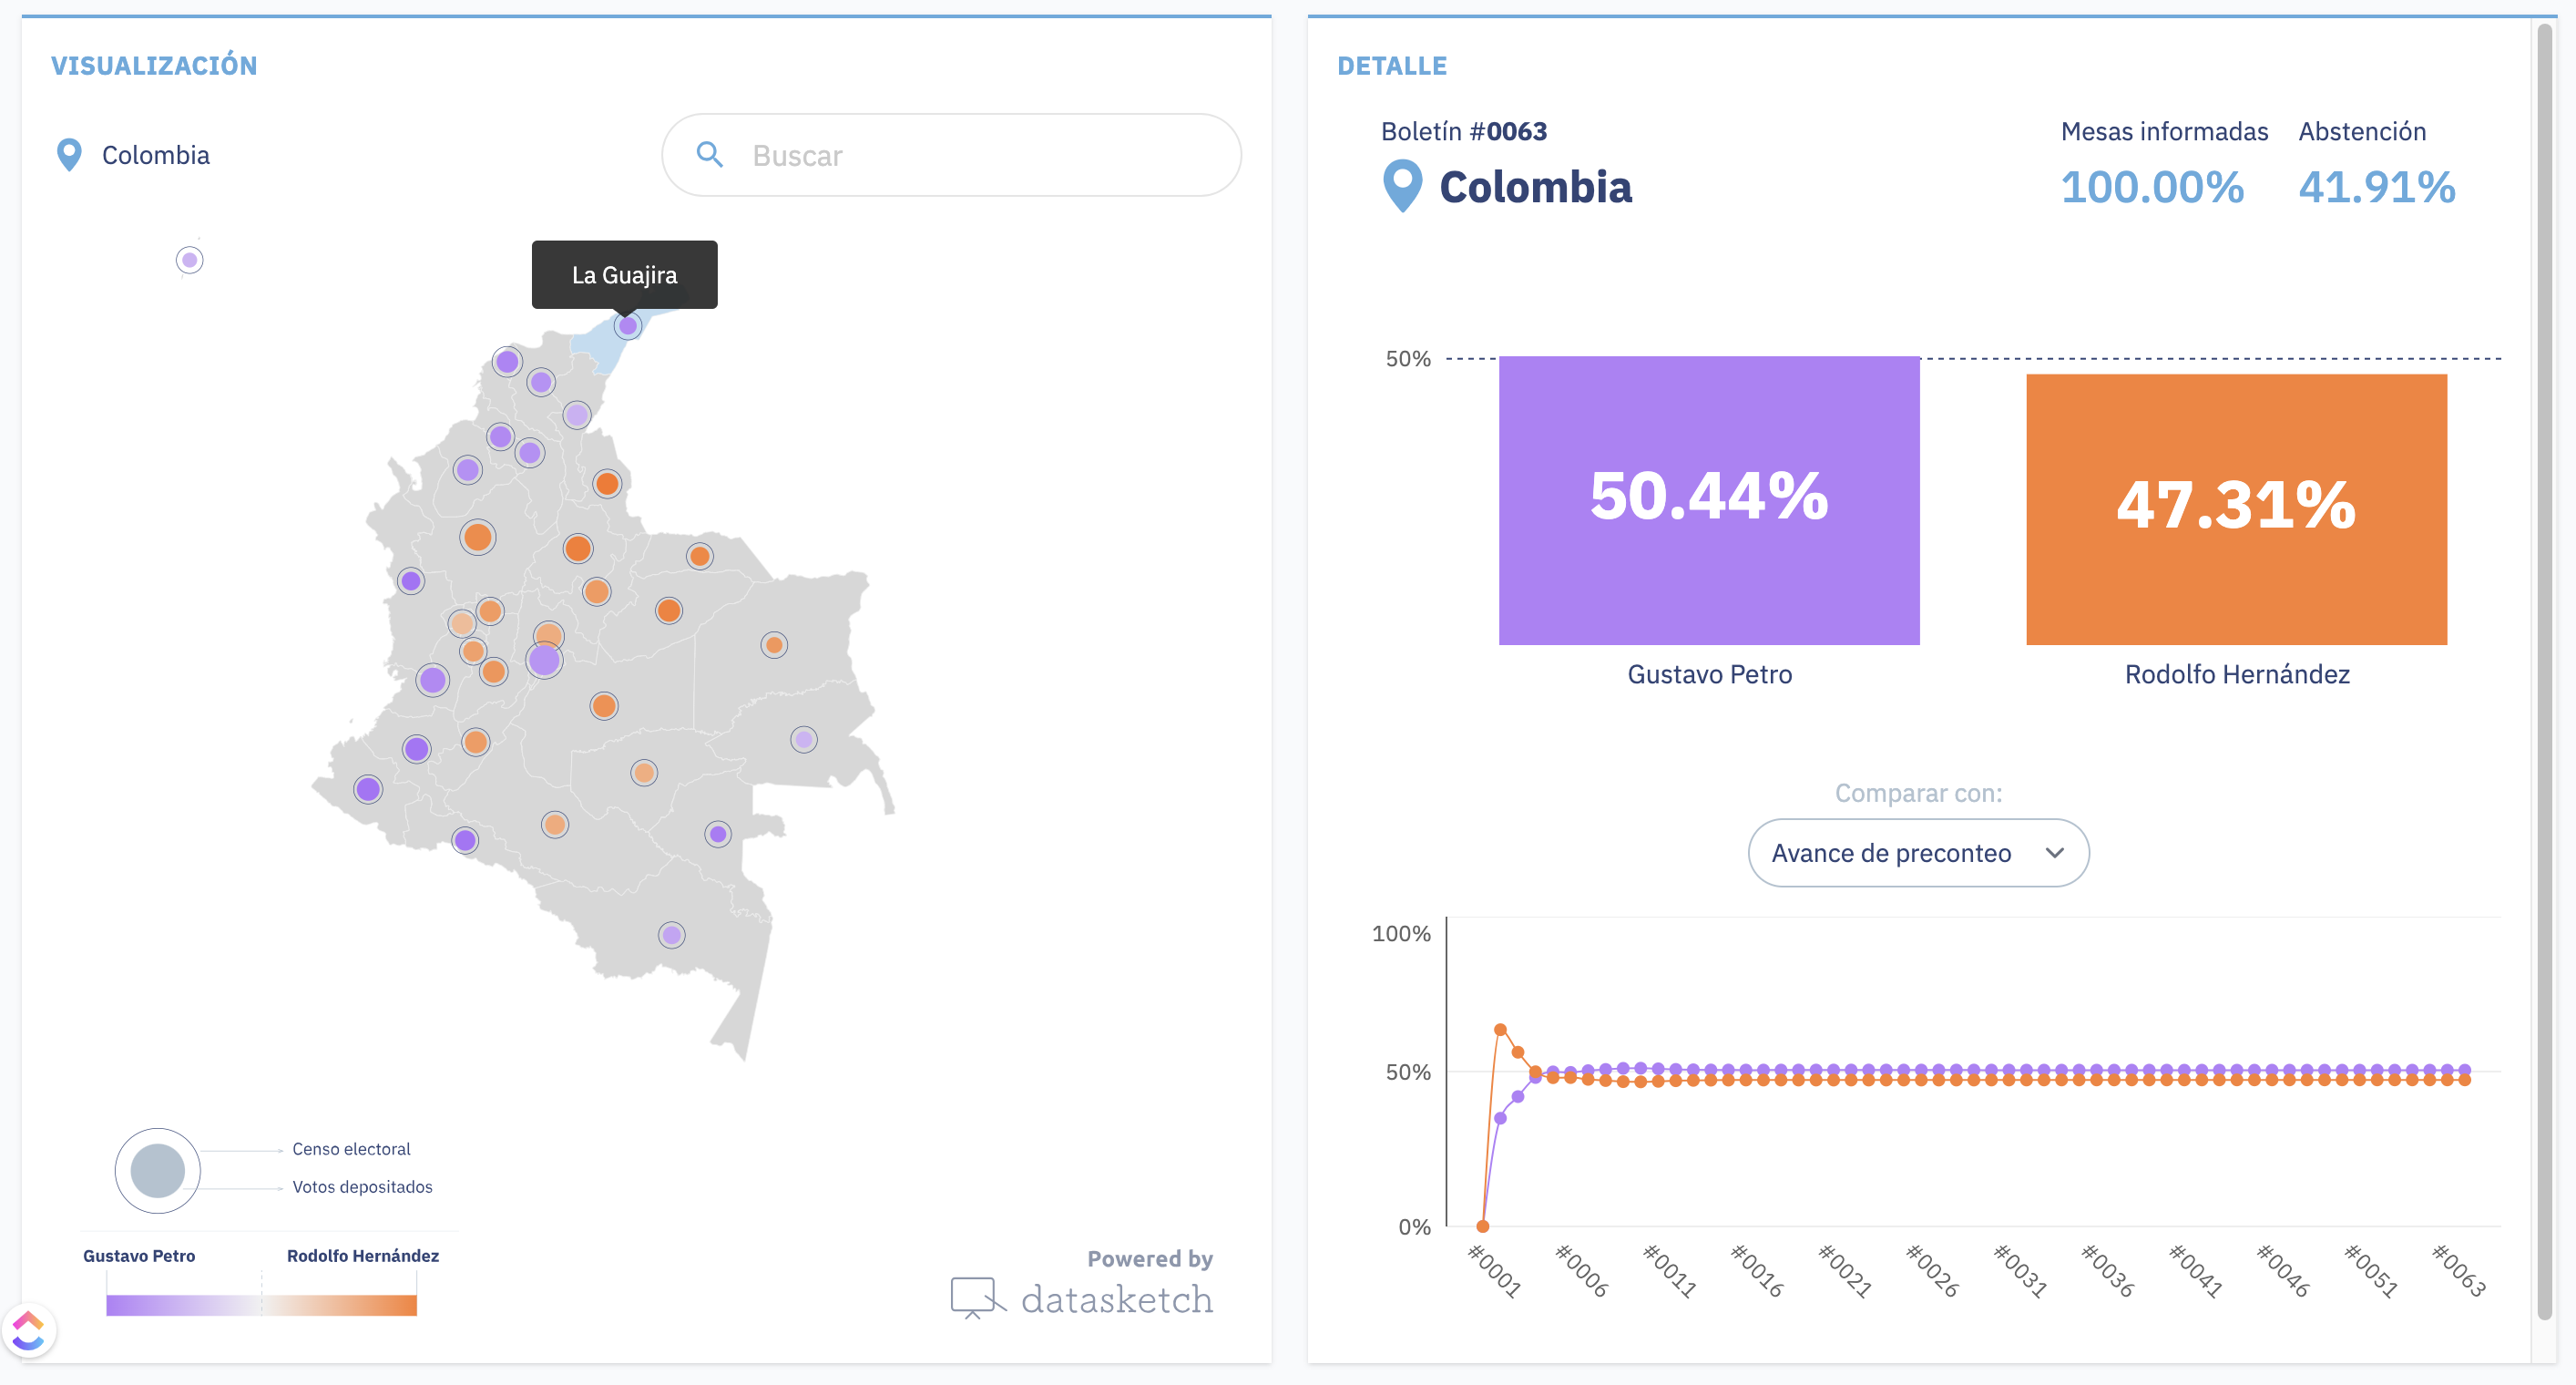Click the orange peak point at #0001

[1500, 1029]
